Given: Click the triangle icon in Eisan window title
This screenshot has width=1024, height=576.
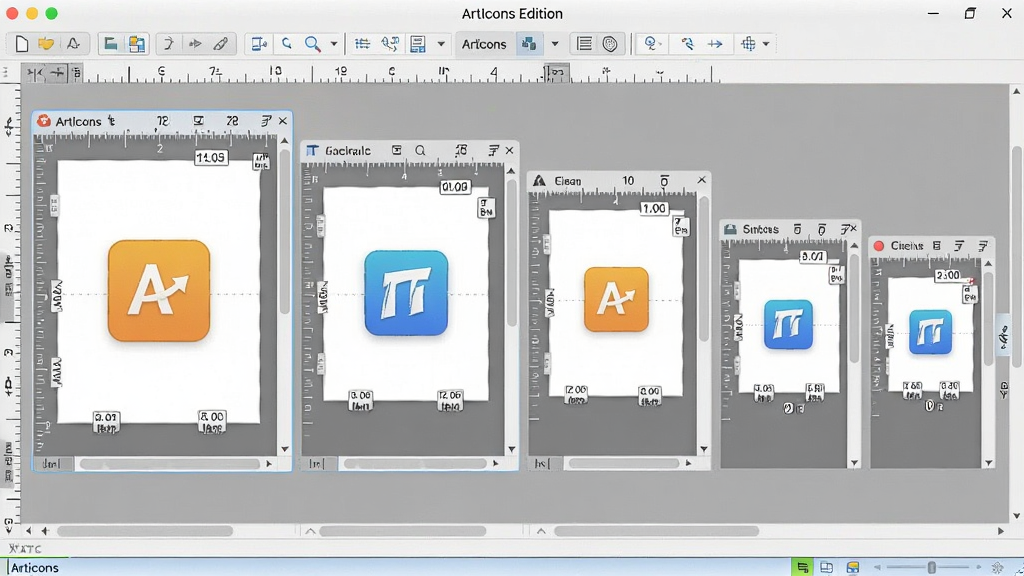Looking at the screenshot, I should [x=539, y=181].
